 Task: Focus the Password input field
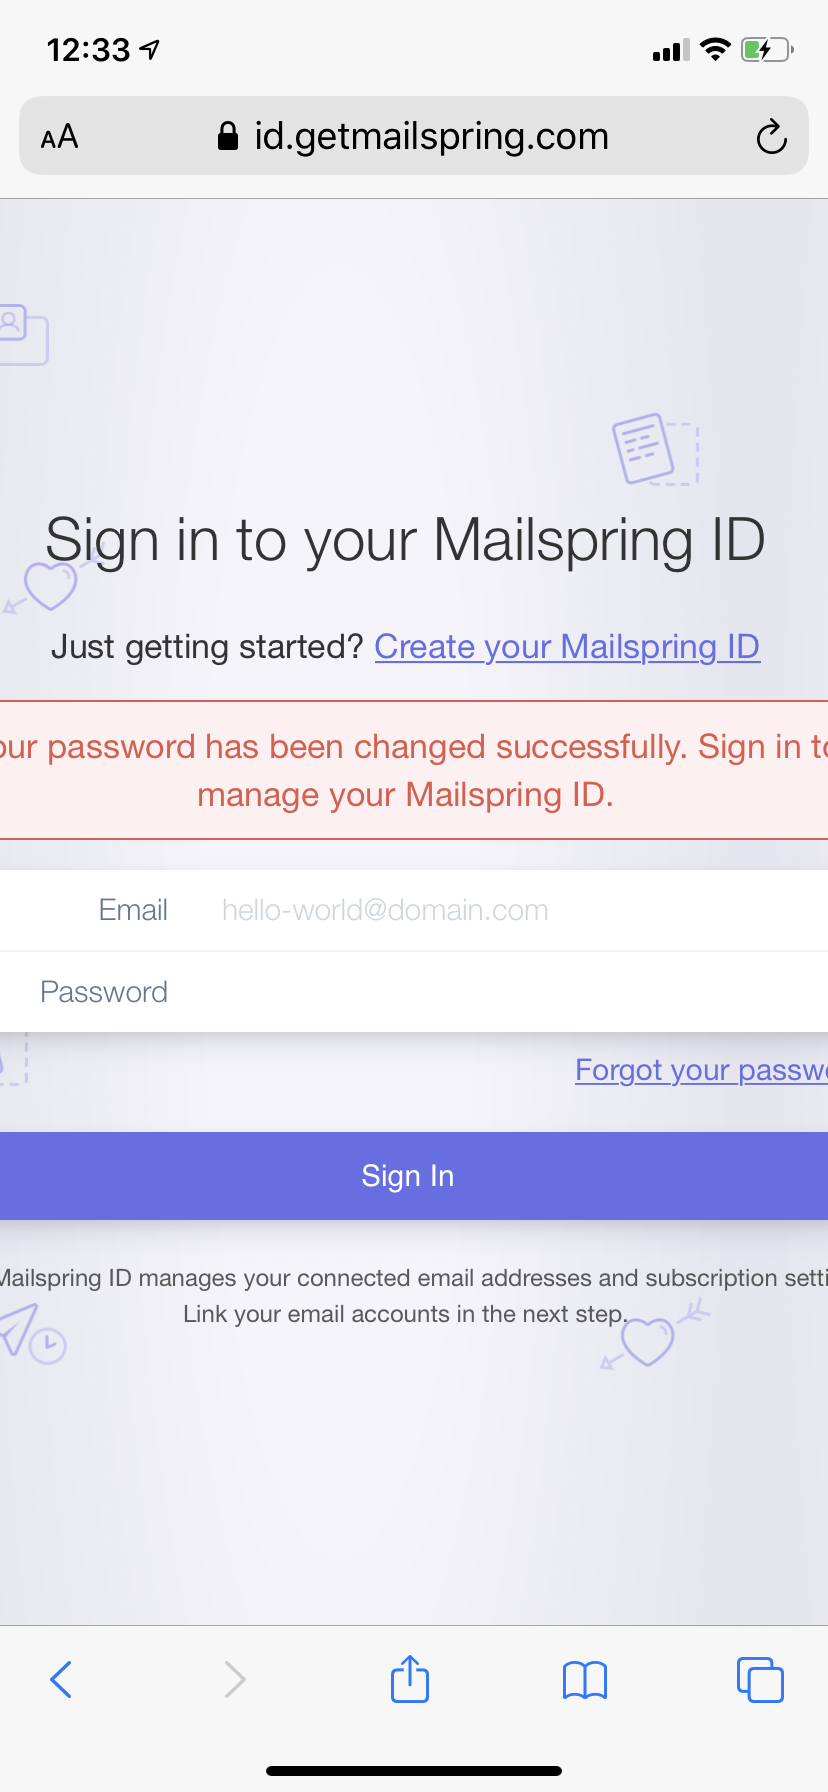(x=400, y=991)
